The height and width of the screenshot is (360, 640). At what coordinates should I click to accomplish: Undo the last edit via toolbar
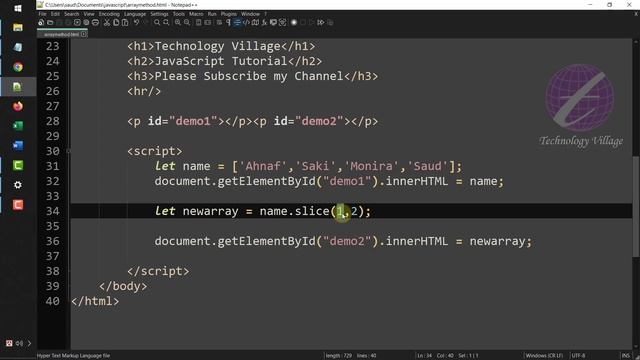click(136, 22)
